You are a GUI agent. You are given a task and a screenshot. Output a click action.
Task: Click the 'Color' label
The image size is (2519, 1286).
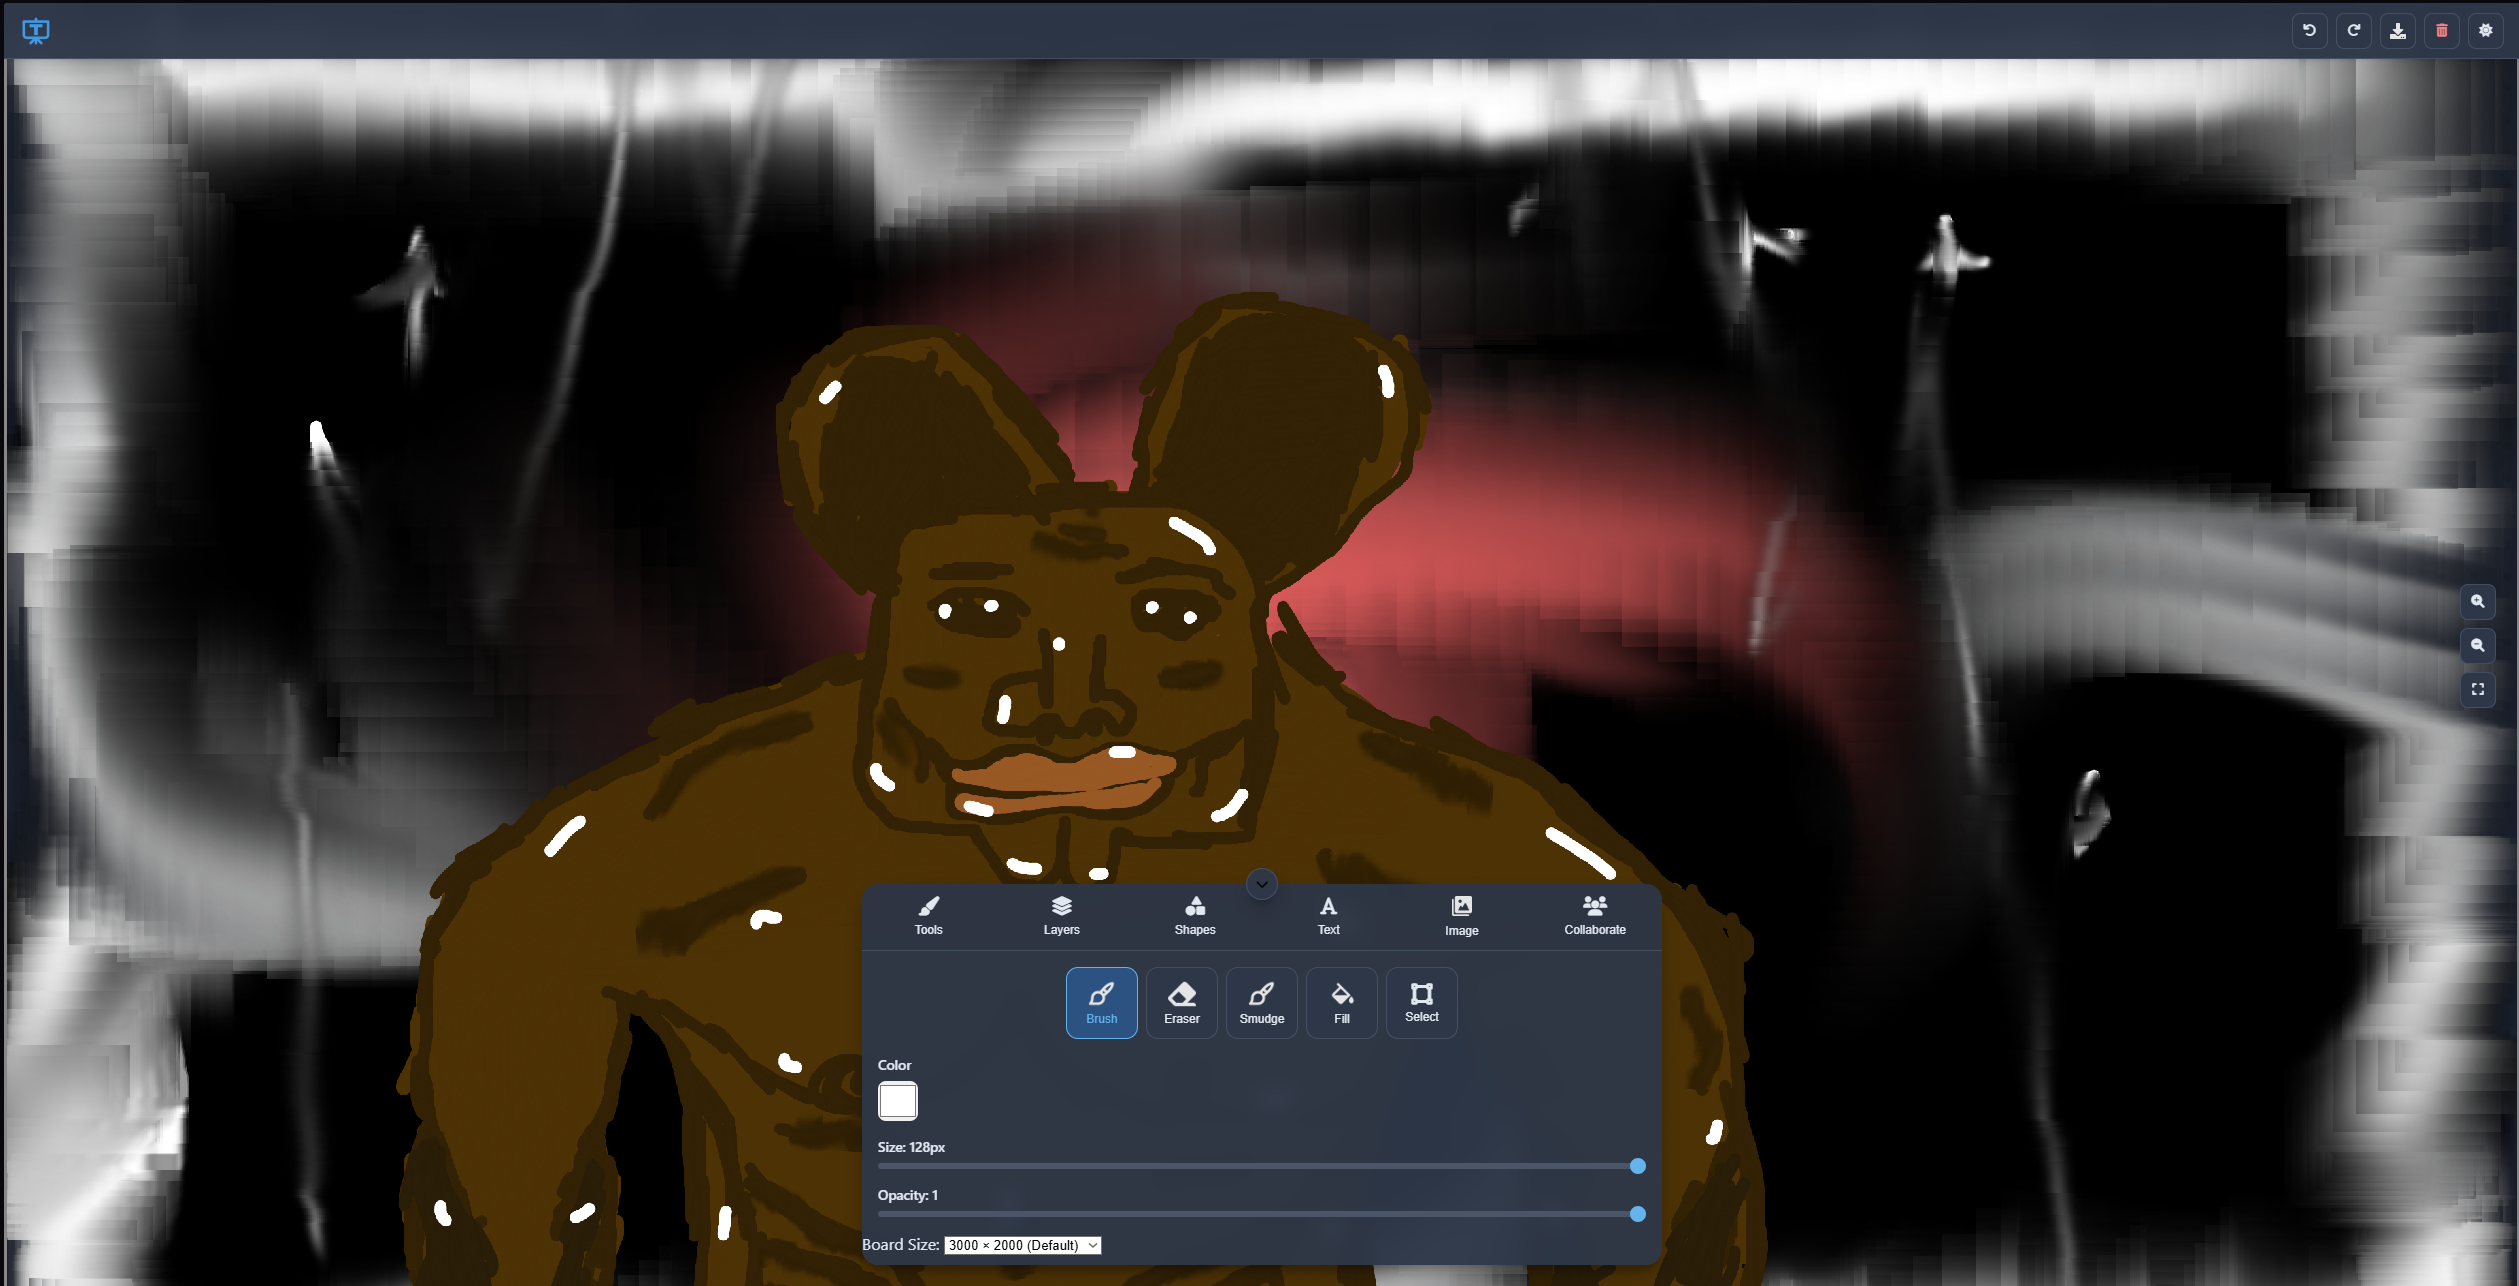click(x=894, y=1065)
